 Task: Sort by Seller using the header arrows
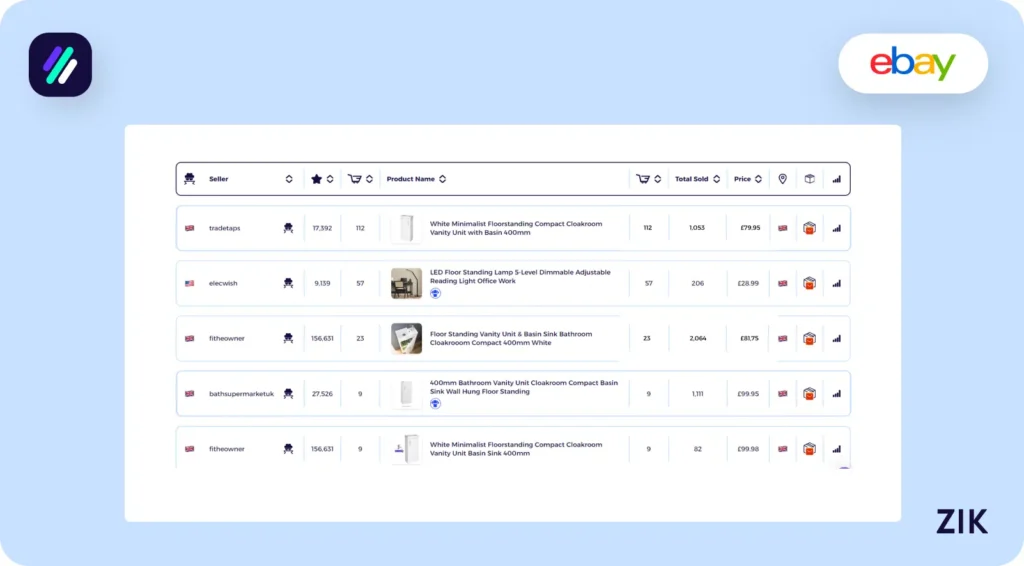[289, 179]
